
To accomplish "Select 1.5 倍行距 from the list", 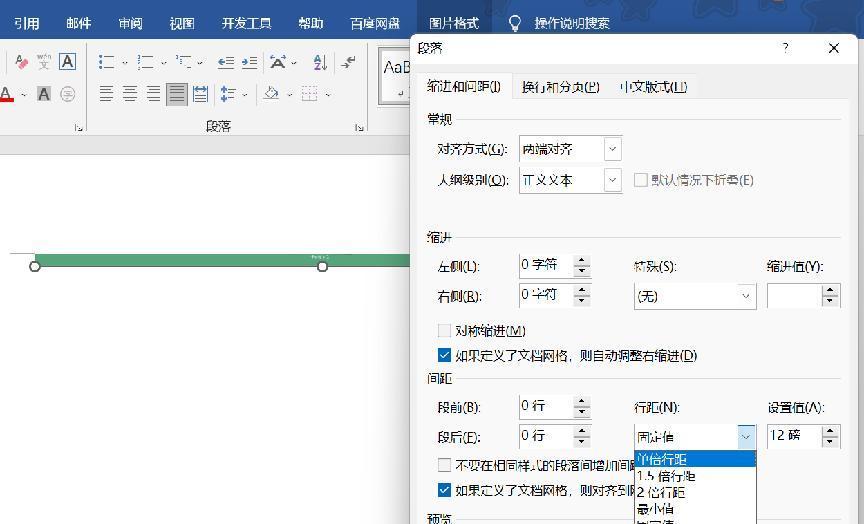I will (x=695, y=476).
